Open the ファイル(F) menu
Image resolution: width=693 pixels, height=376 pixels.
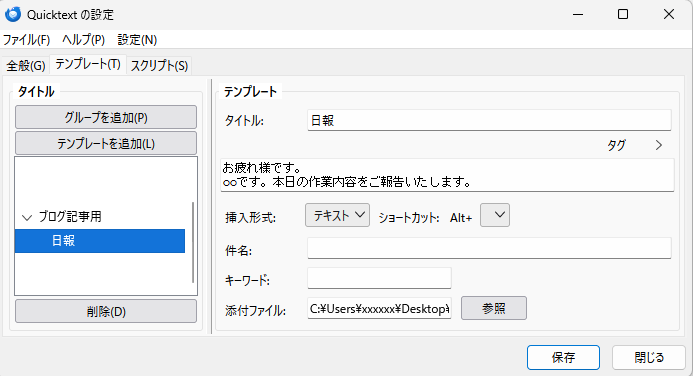pyautogui.click(x=27, y=40)
